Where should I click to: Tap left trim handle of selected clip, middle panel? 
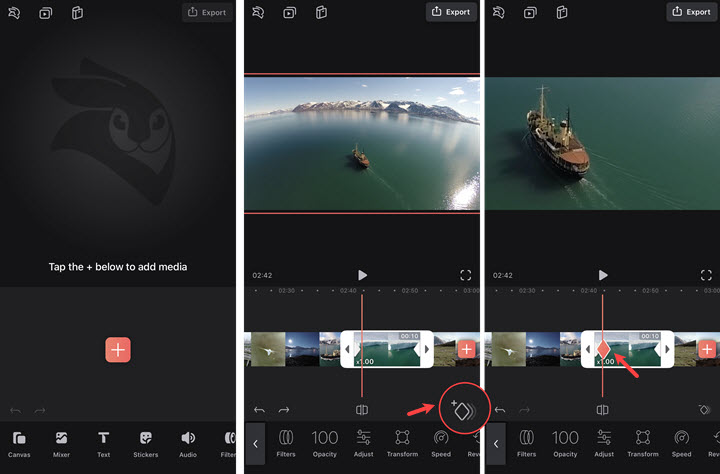[348, 349]
